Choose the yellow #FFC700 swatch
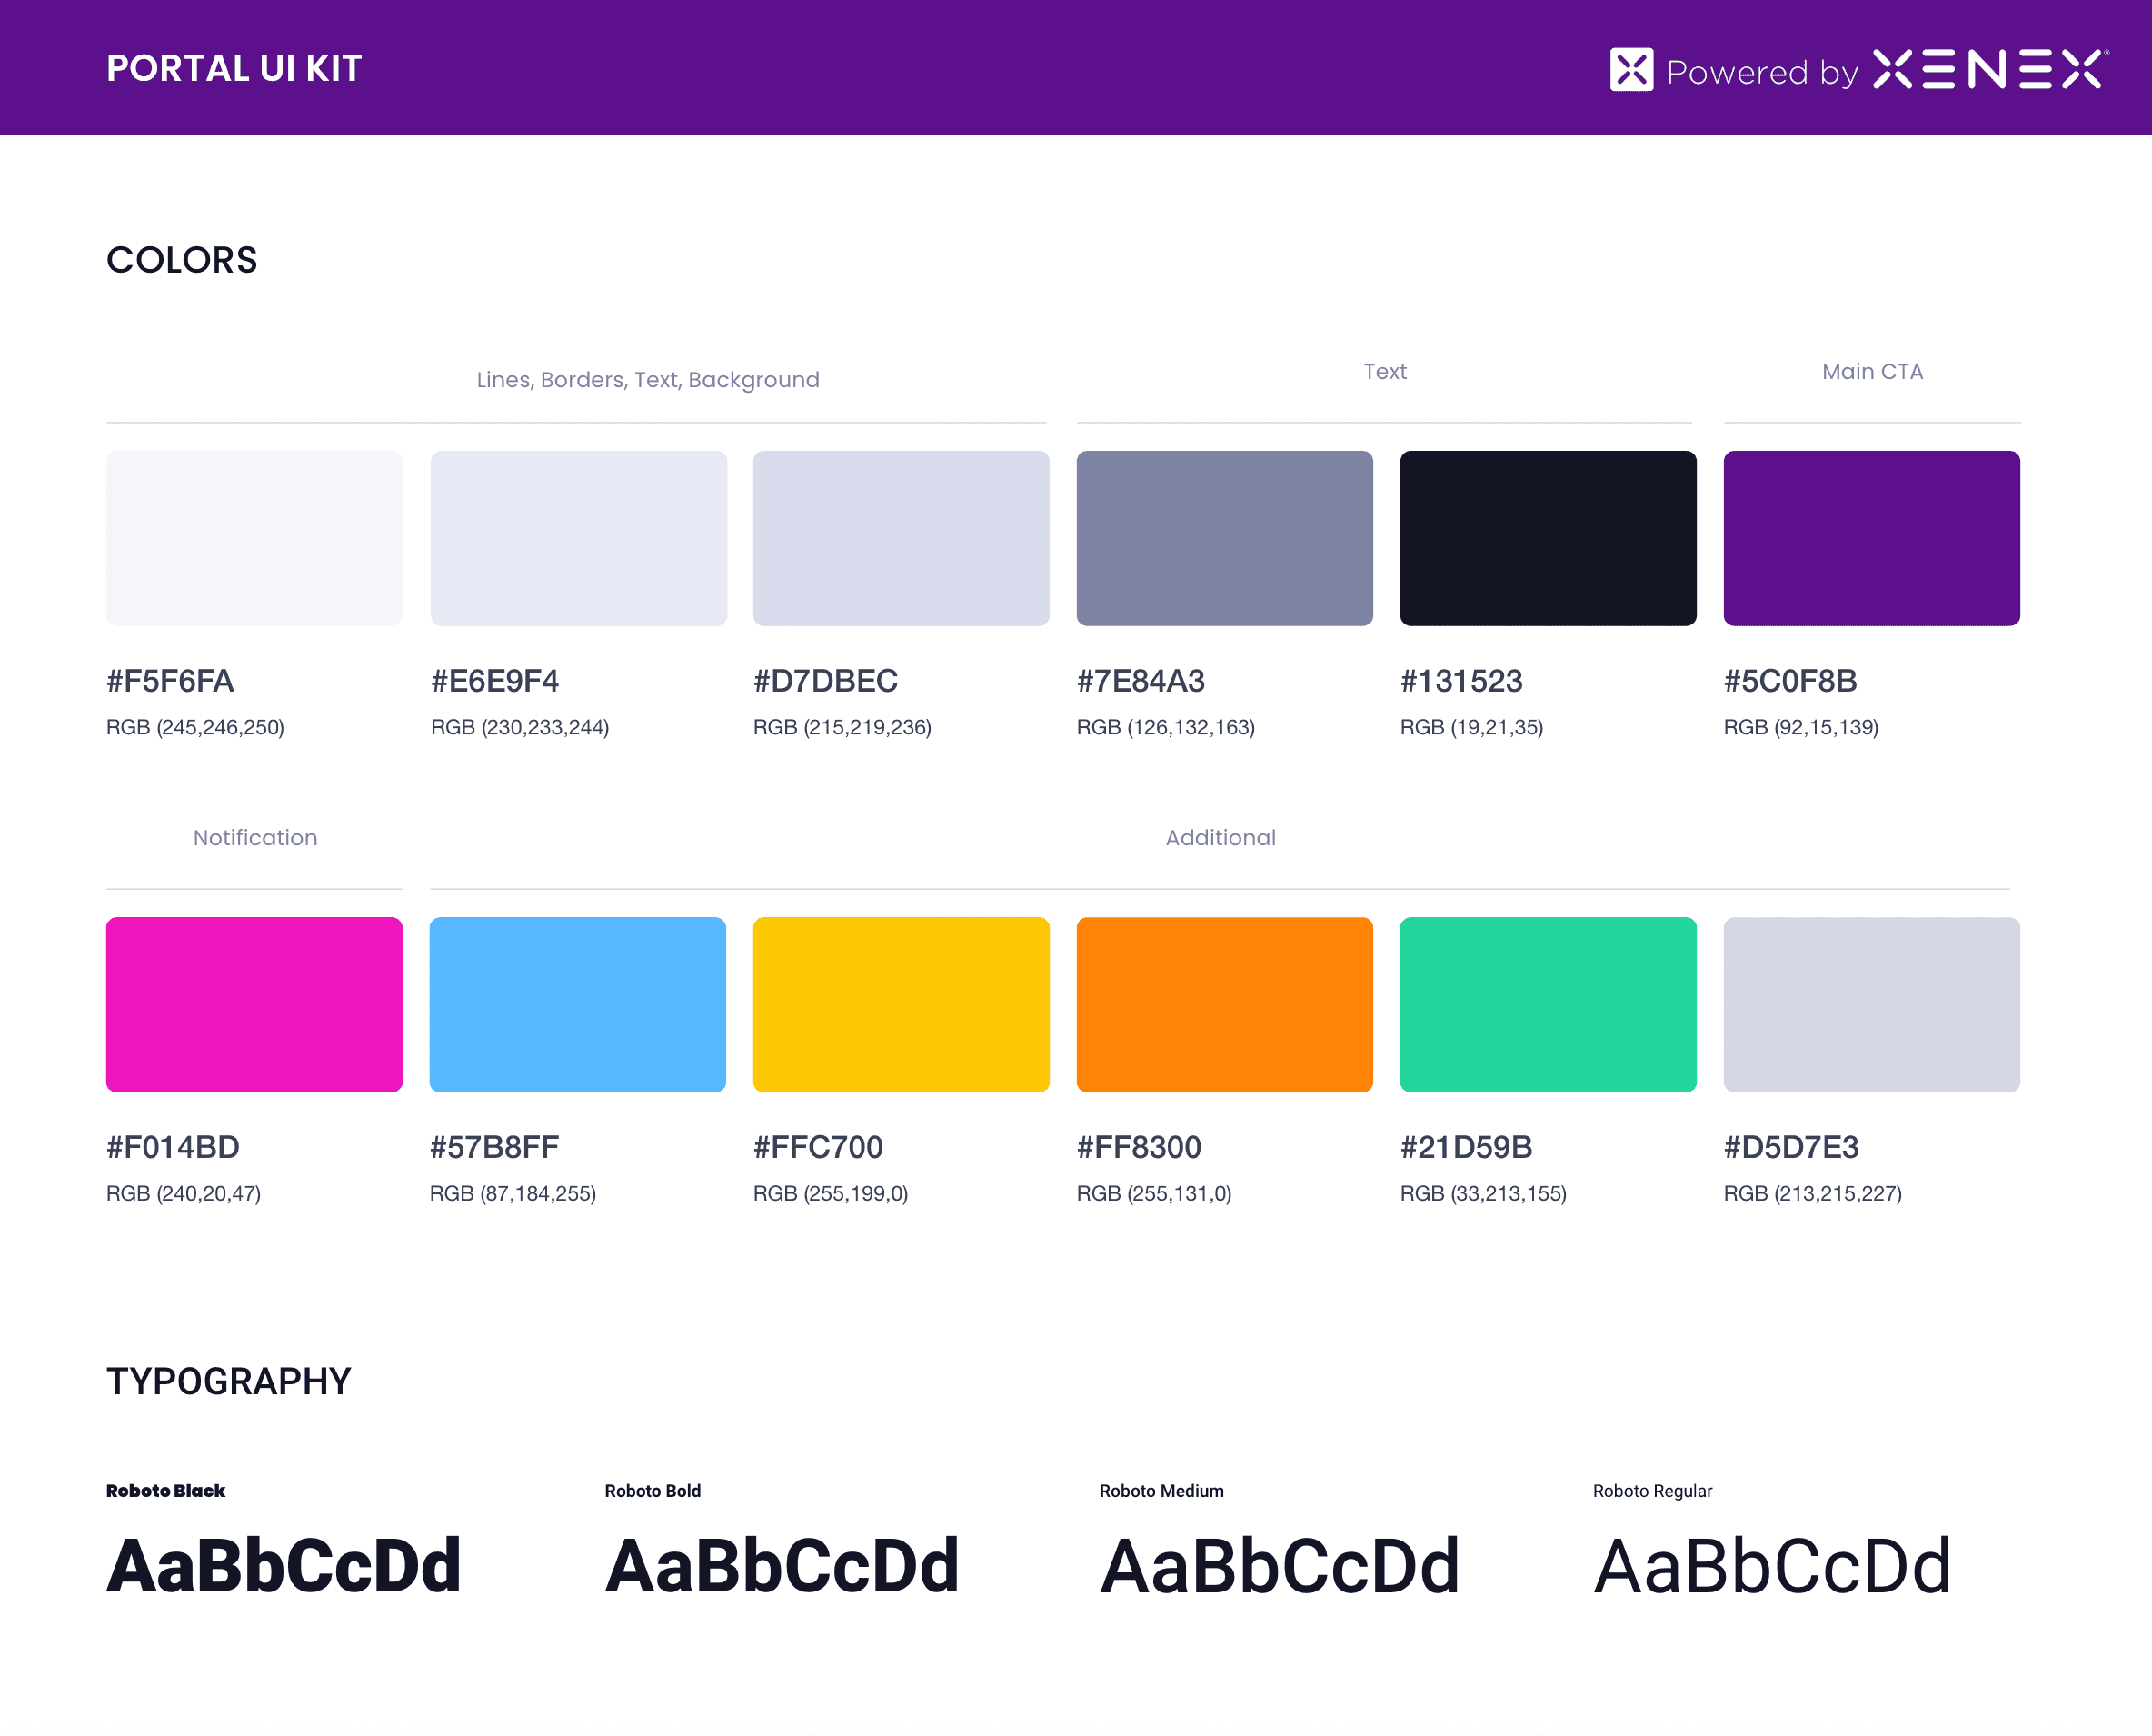2152x1736 pixels. pyautogui.click(x=901, y=1004)
